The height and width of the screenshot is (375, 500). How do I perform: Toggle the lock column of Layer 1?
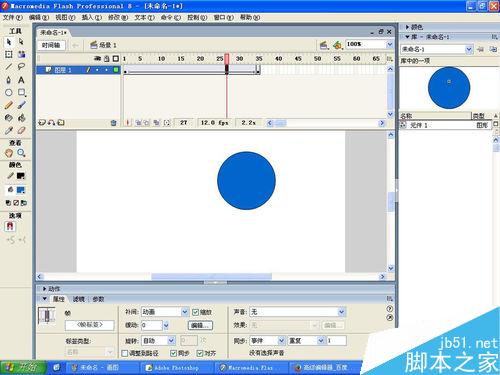pos(106,70)
